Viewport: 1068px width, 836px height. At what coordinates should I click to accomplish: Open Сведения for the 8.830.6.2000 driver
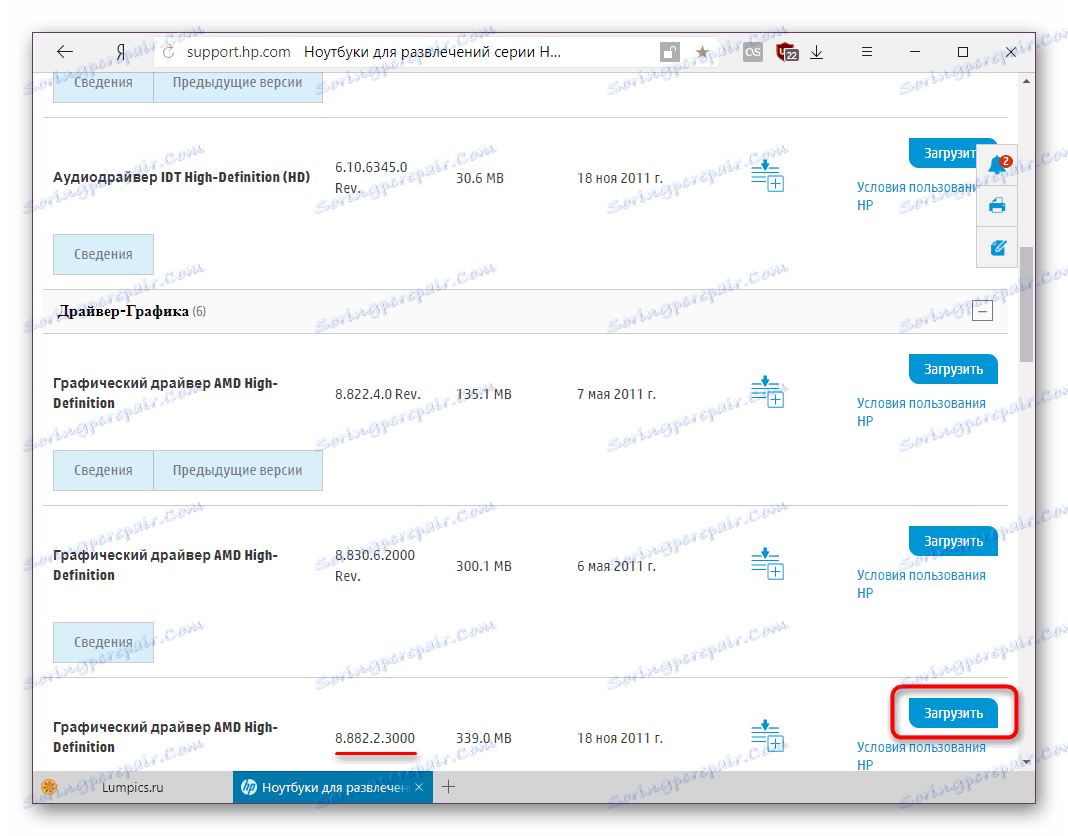104,642
